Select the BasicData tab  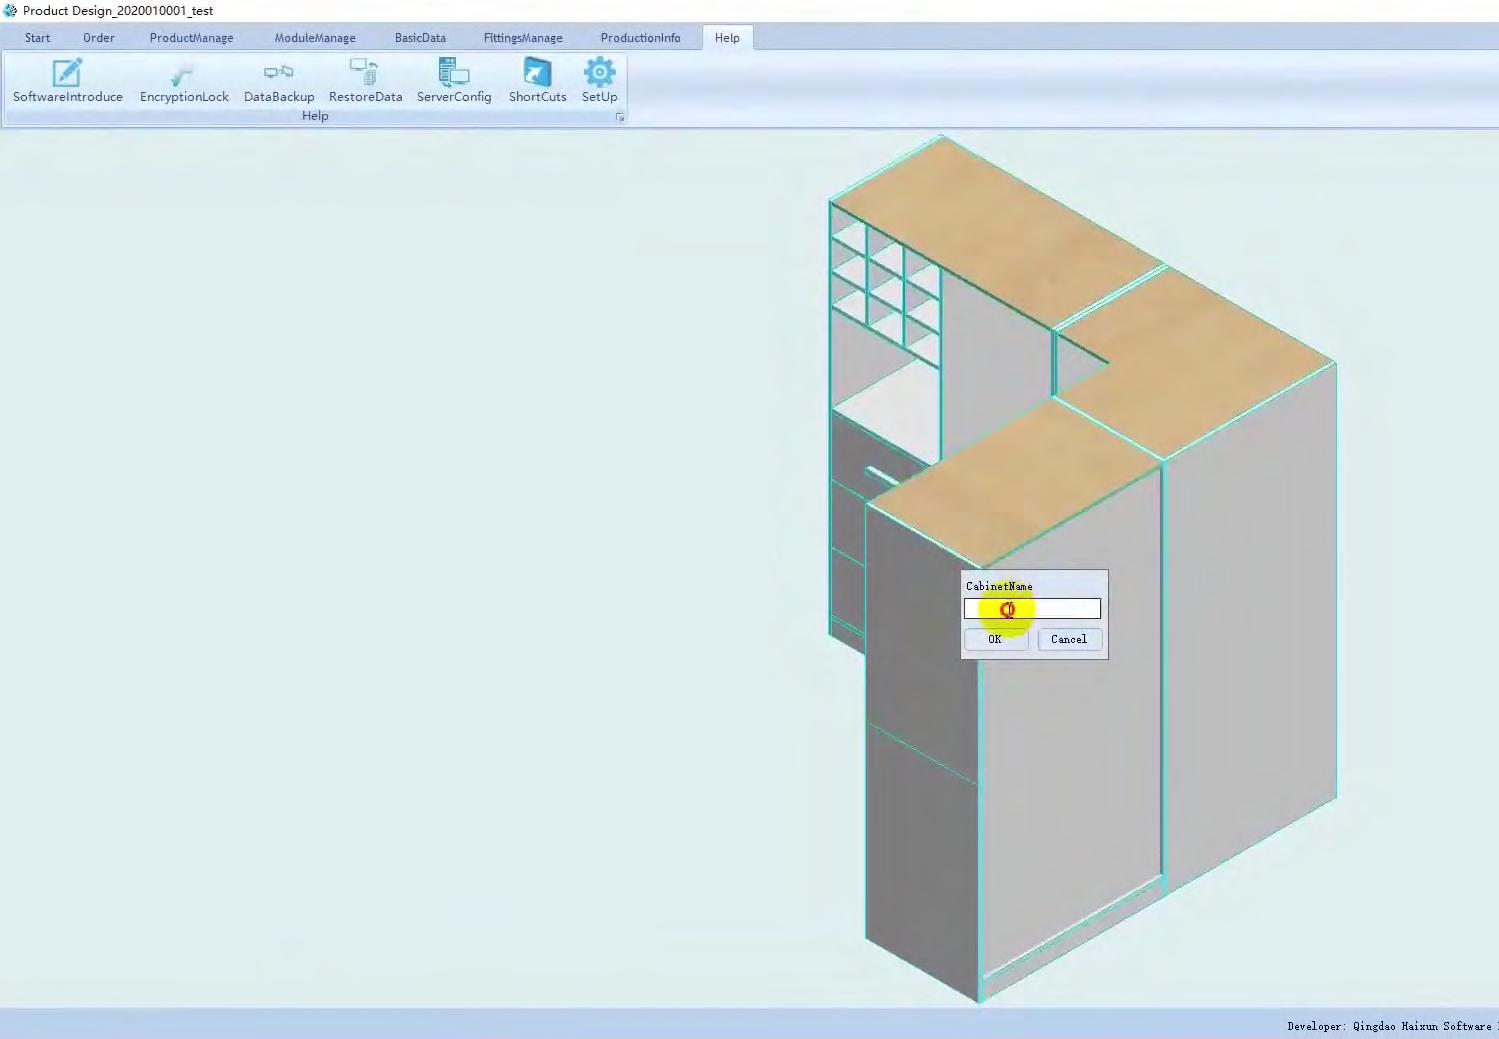(420, 38)
